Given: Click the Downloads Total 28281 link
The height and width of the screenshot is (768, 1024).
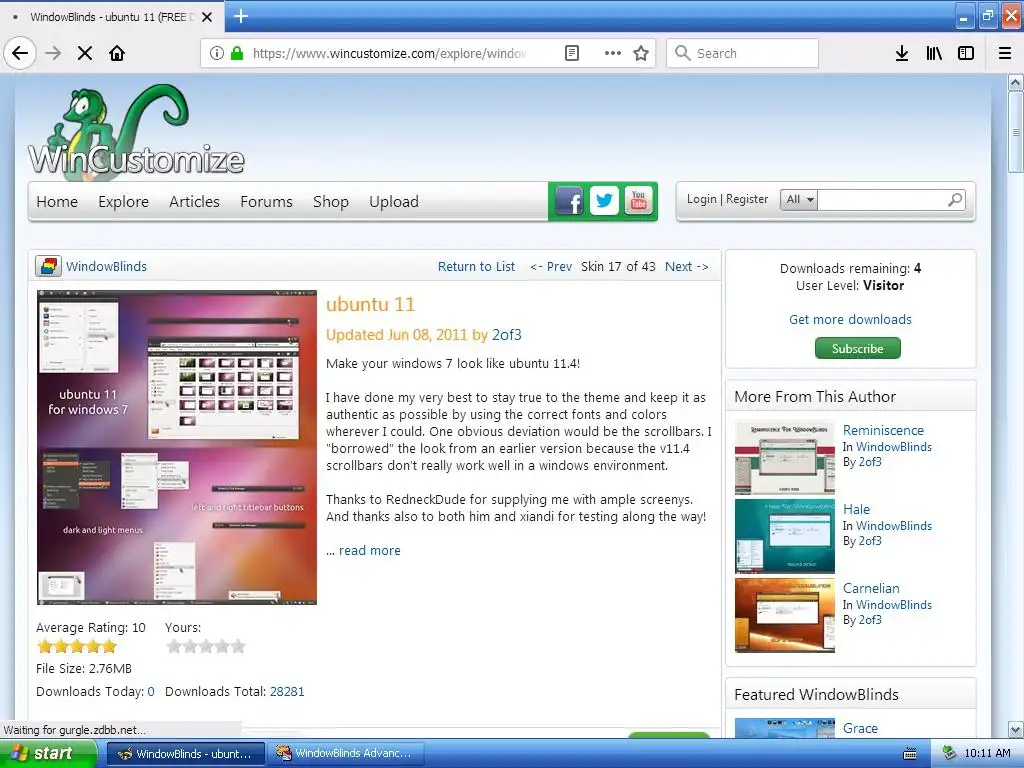Looking at the screenshot, I should pyautogui.click(x=287, y=692).
